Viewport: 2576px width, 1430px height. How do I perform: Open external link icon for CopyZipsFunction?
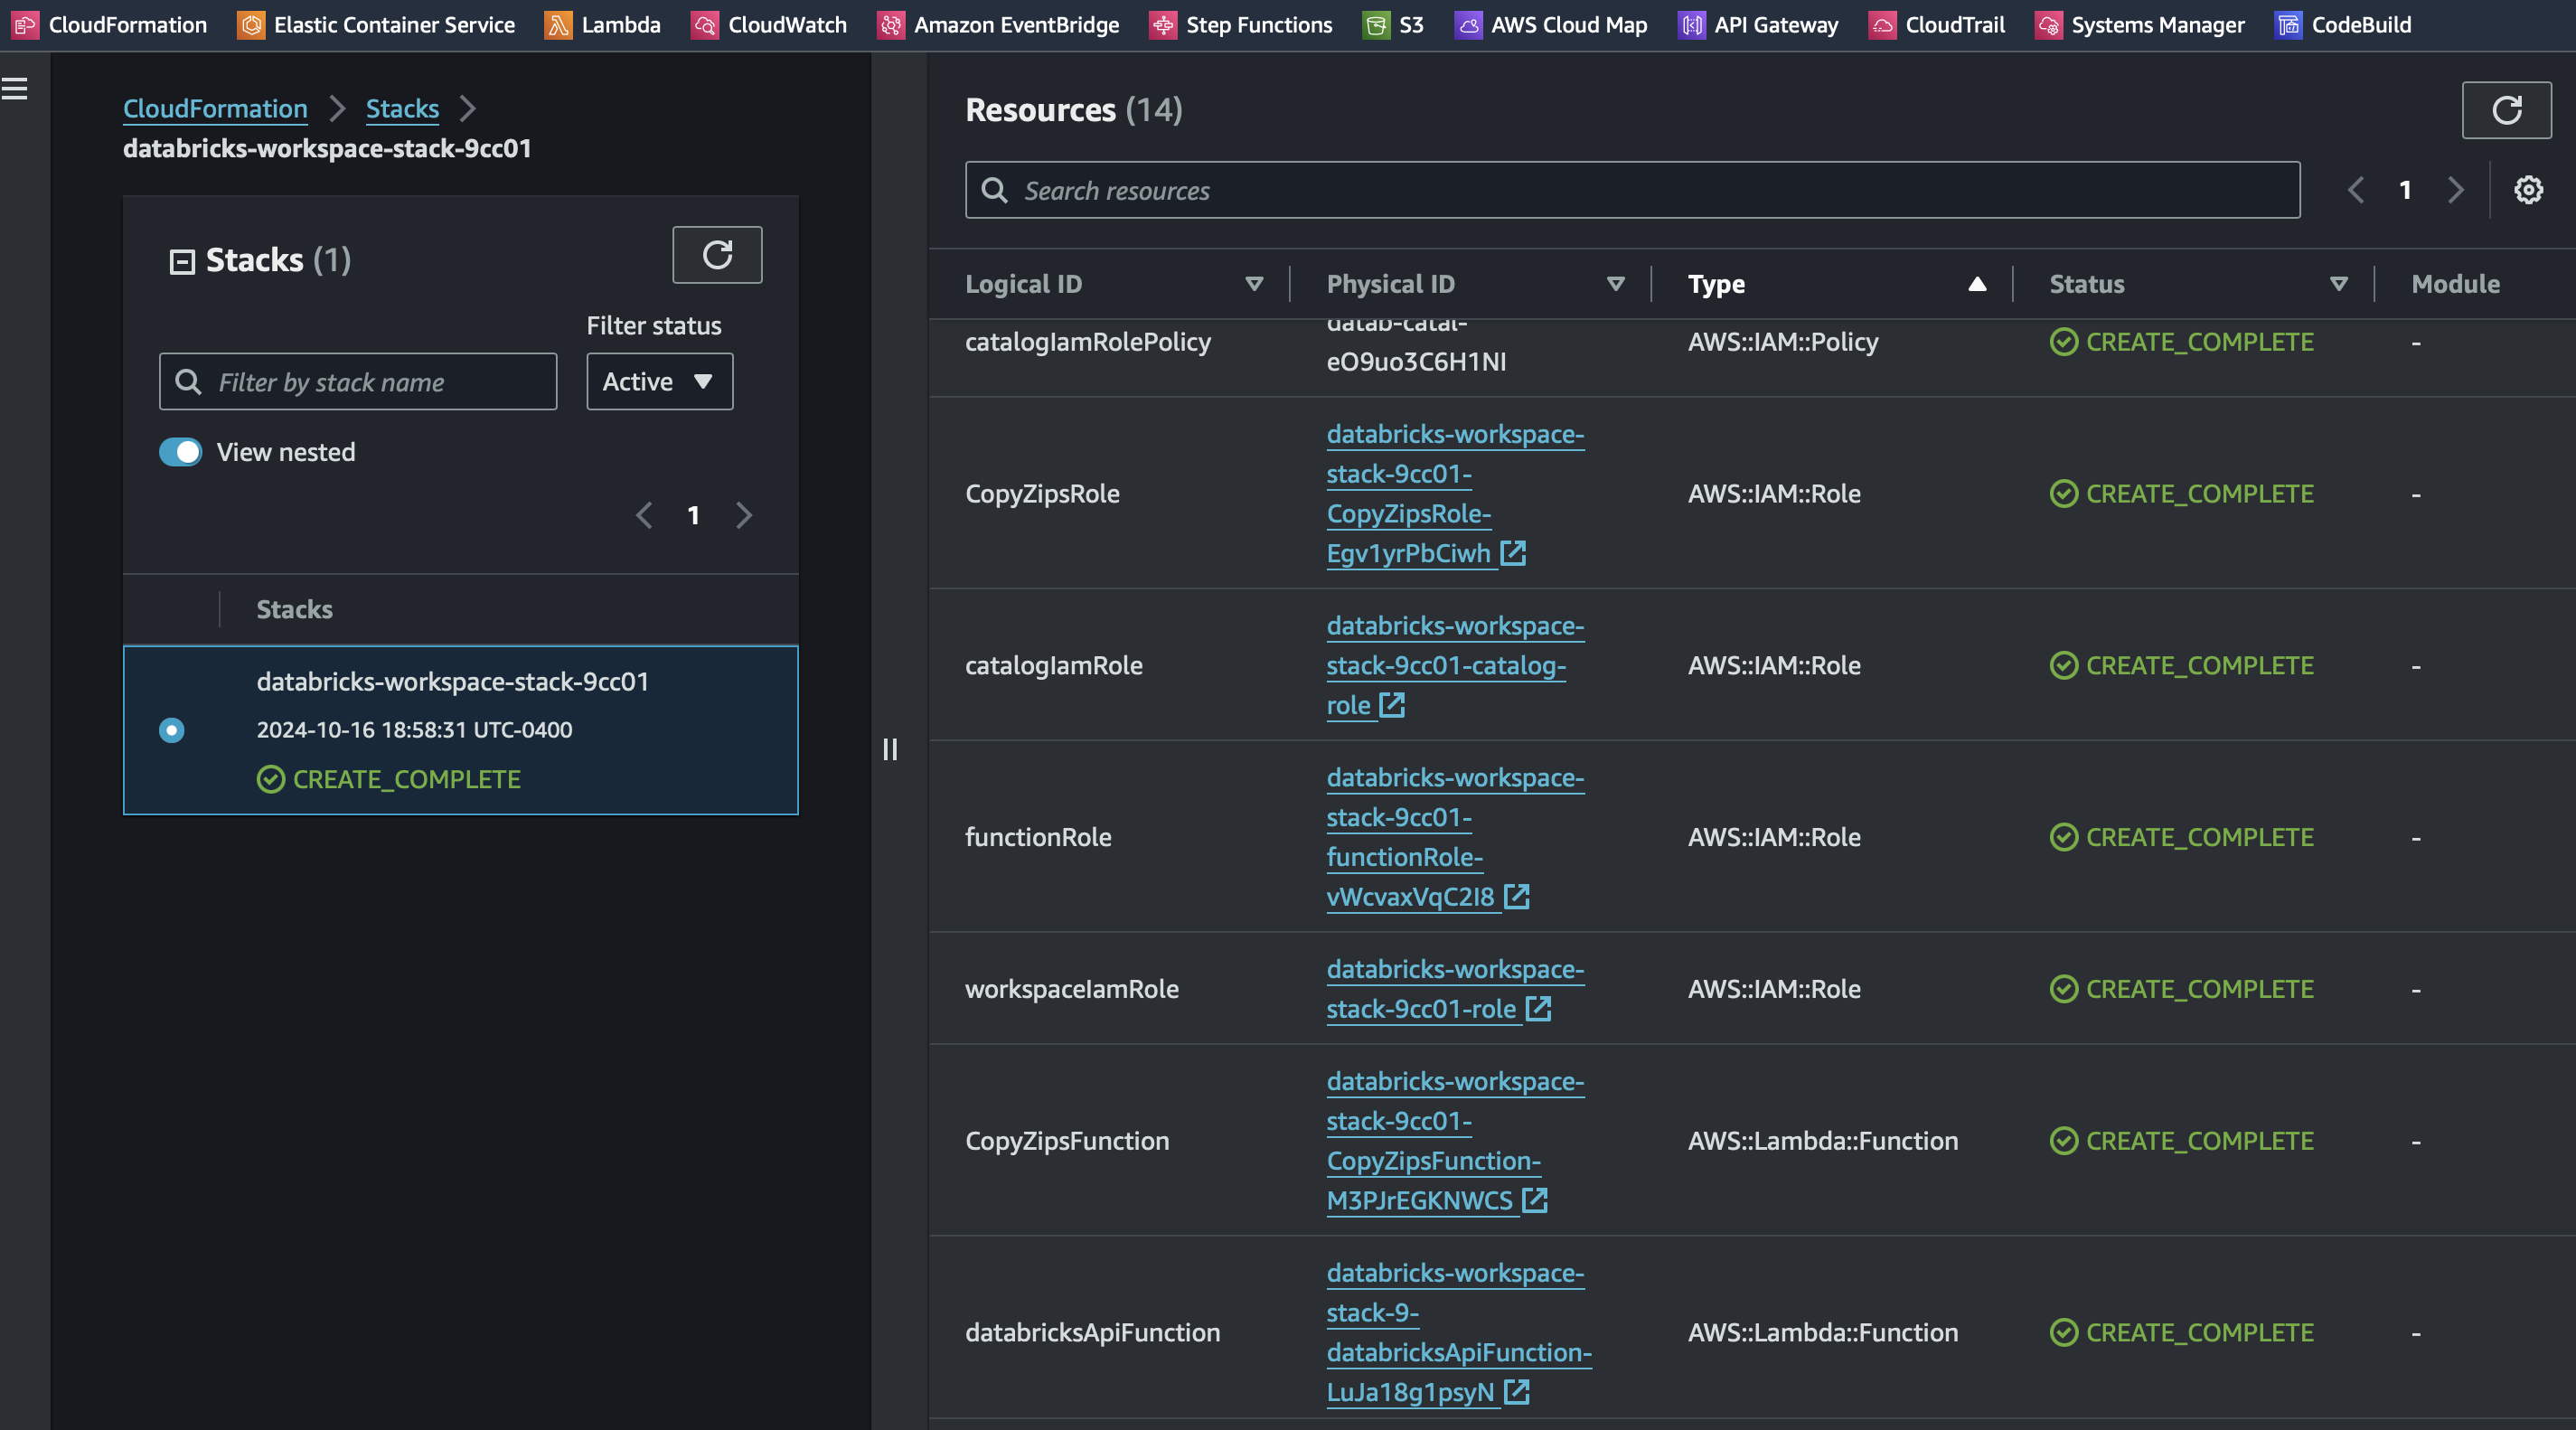coord(1535,1200)
